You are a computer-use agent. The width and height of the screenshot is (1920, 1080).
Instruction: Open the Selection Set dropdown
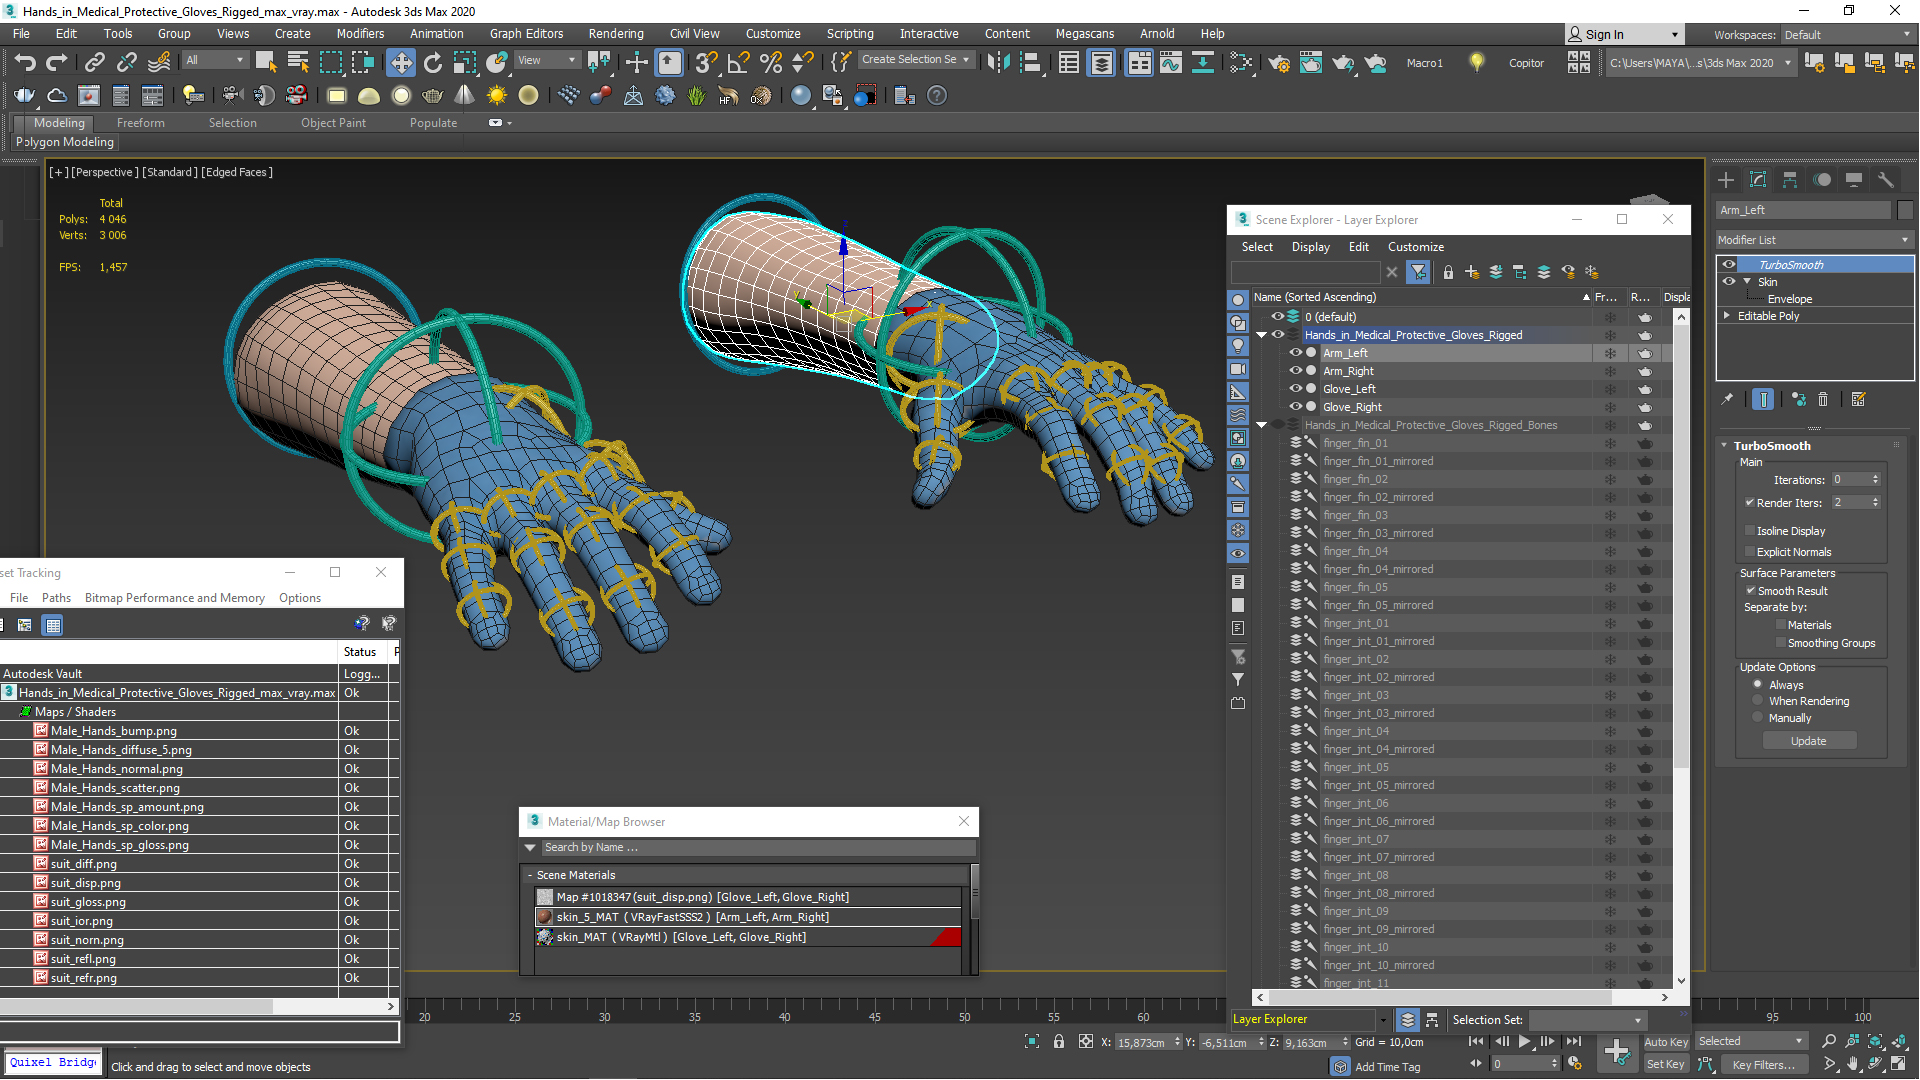[x=1587, y=1020]
